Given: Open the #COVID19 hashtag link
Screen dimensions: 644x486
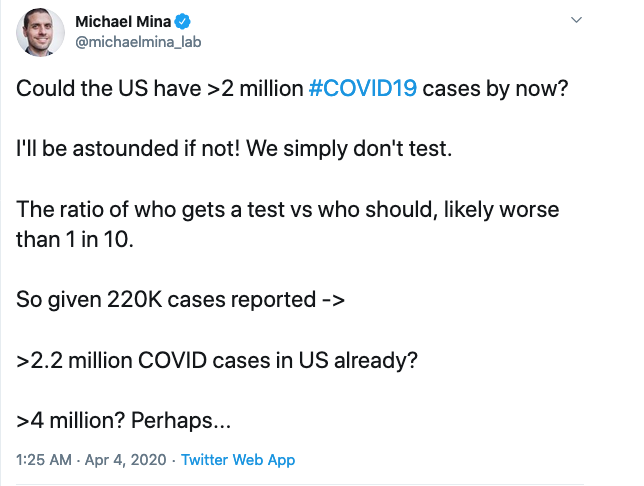Looking at the screenshot, I should click(x=363, y=88).
